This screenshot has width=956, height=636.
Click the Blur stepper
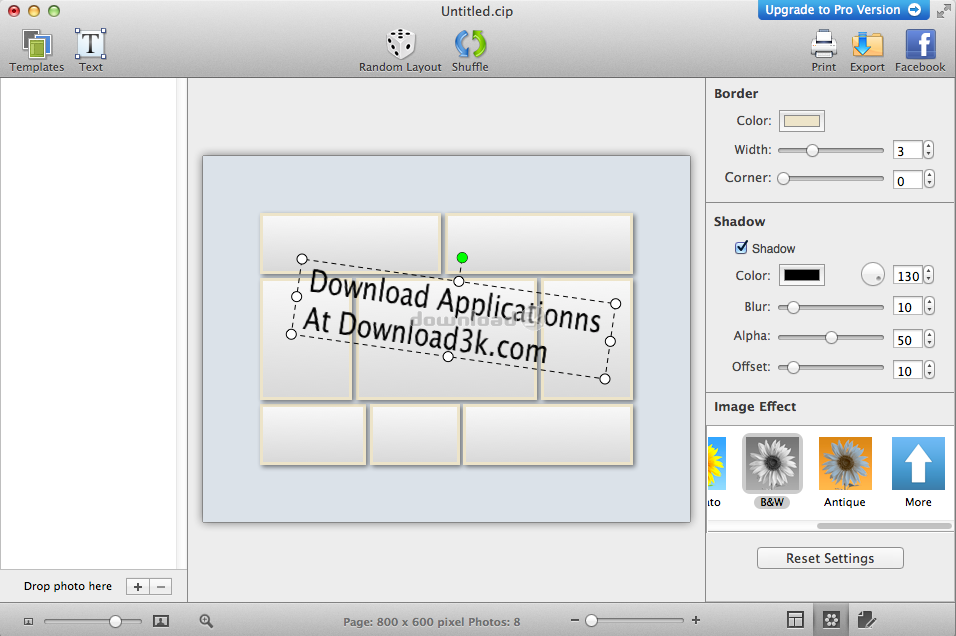point(929,306)
